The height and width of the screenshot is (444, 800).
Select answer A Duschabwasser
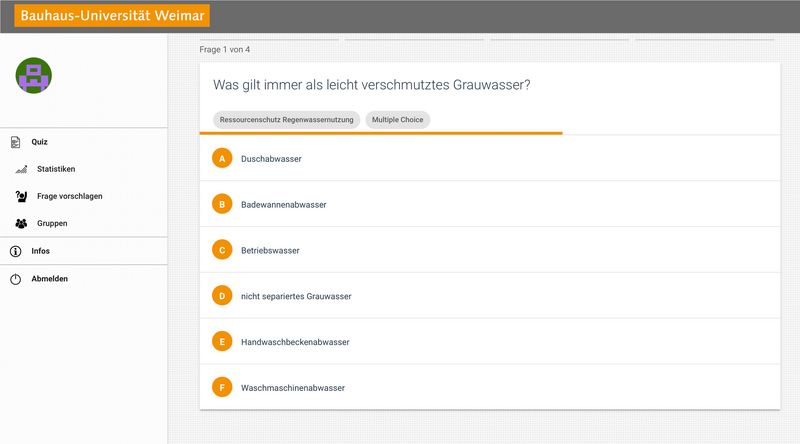490,158
